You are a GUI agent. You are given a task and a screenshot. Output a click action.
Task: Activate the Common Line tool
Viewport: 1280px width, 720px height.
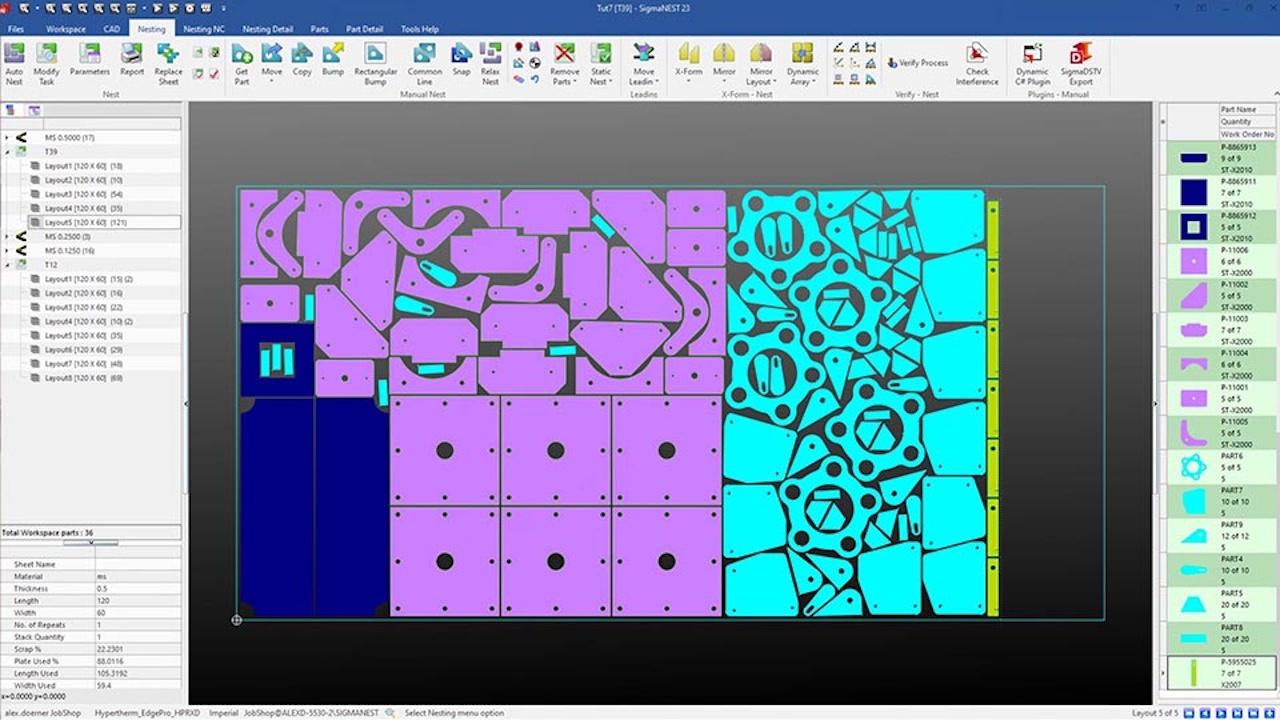coord(424,62)
